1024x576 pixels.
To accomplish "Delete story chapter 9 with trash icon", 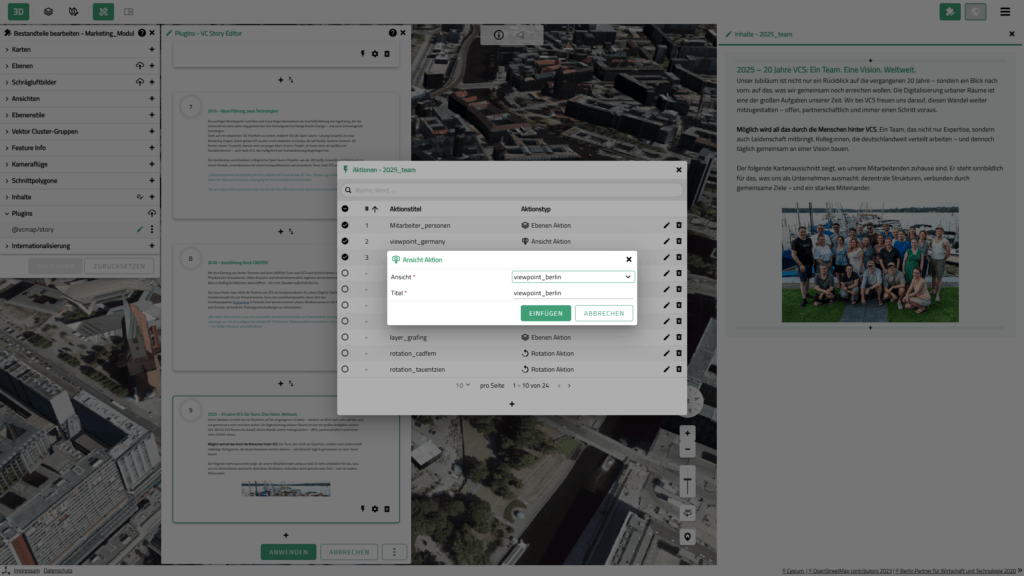I will click(x=387, y=509).
